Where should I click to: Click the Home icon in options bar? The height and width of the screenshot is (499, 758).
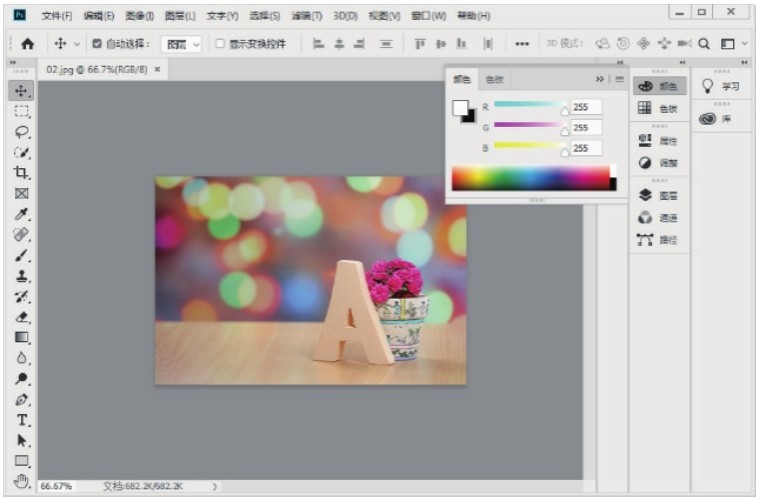28,44
